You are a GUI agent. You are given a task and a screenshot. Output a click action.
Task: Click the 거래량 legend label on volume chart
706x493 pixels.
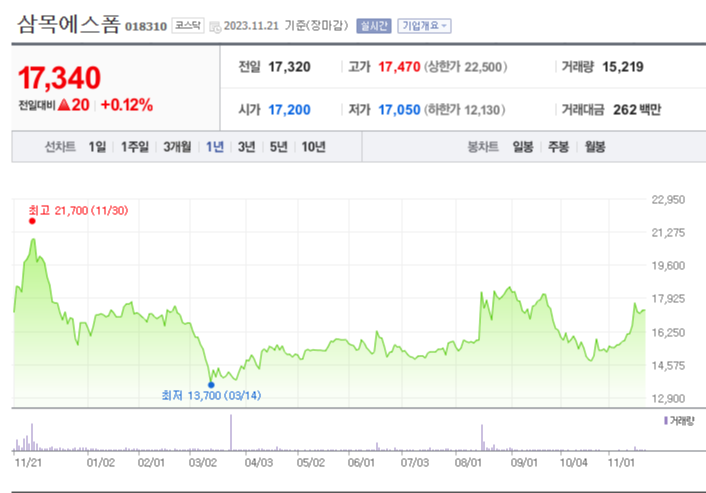click(x=679, y=421)
